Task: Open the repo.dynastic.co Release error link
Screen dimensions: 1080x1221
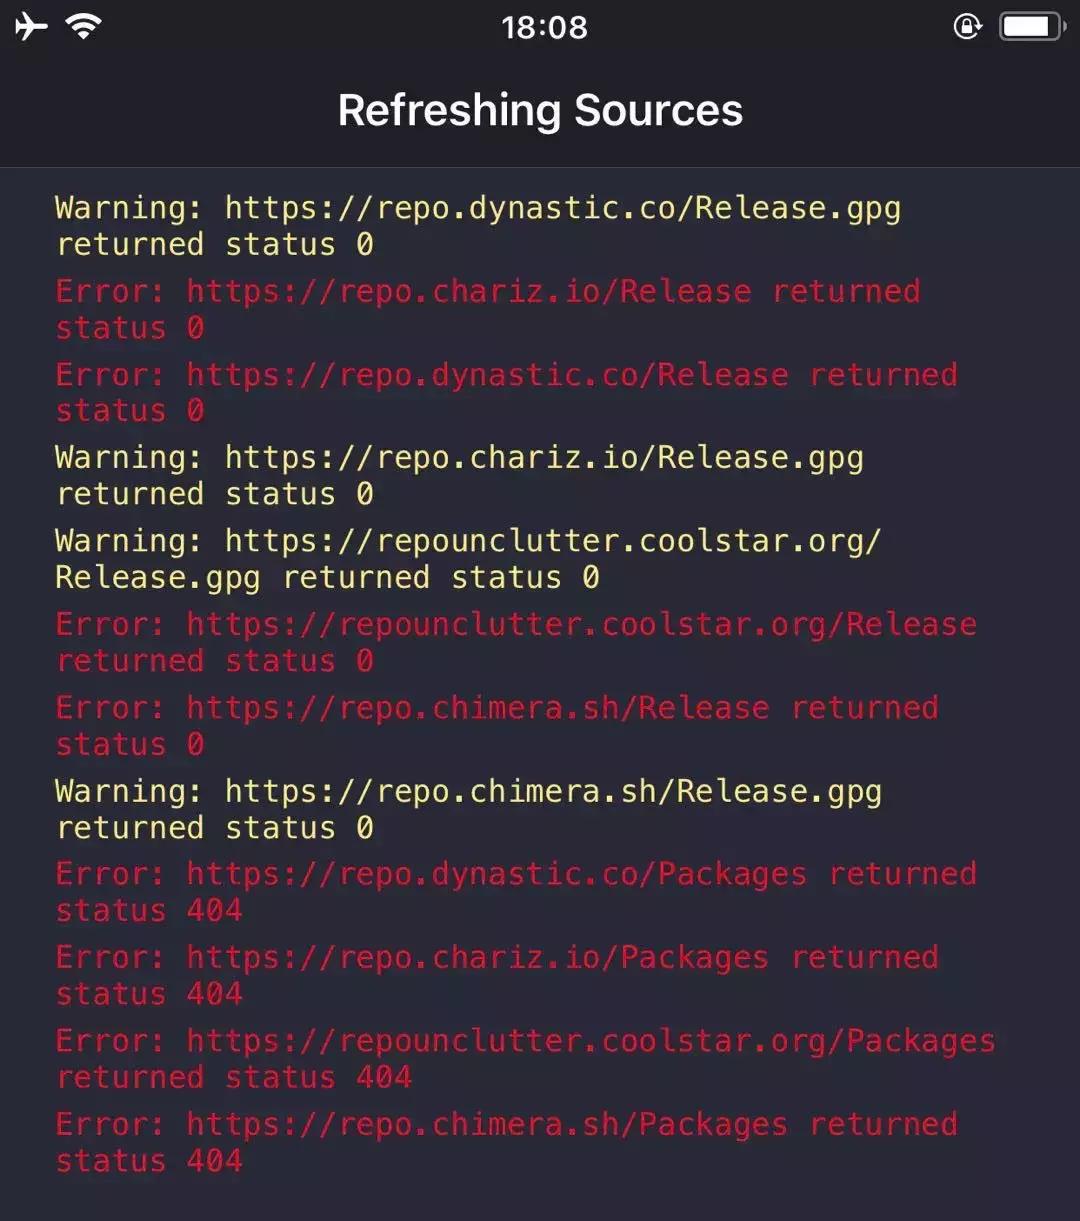Action: [505, 392]
